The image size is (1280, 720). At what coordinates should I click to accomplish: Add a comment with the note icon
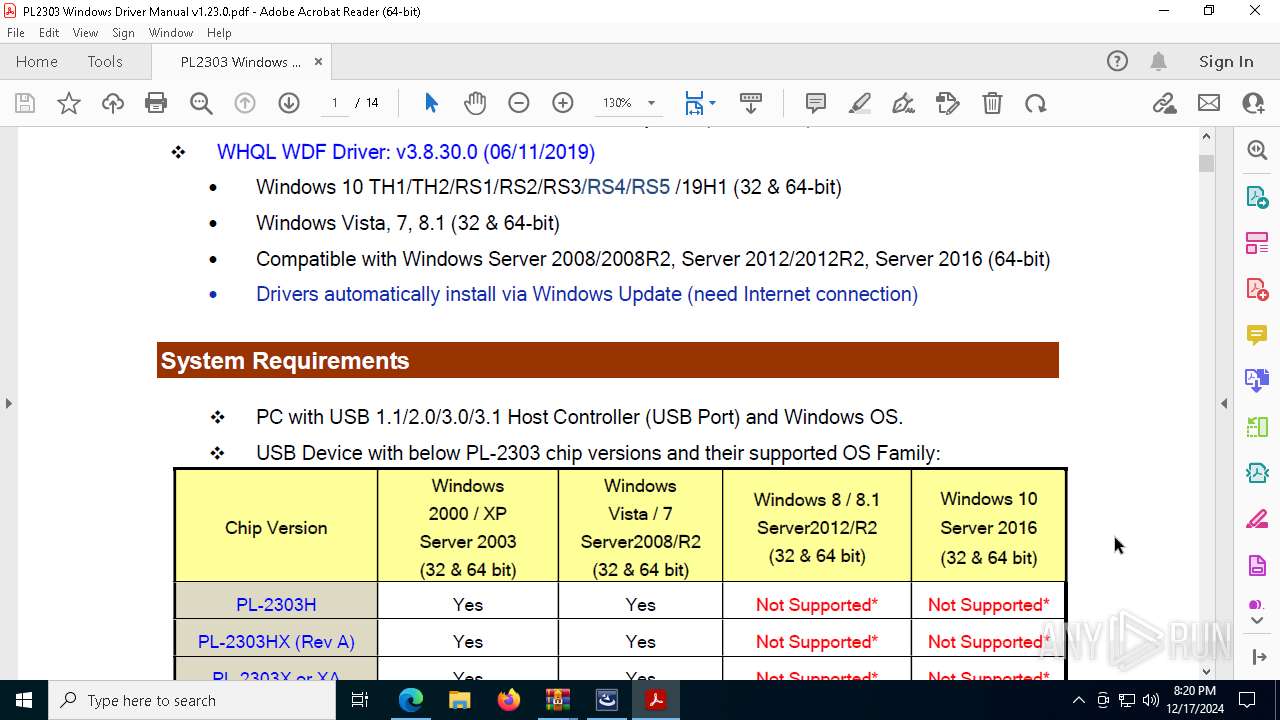[815, 103]
